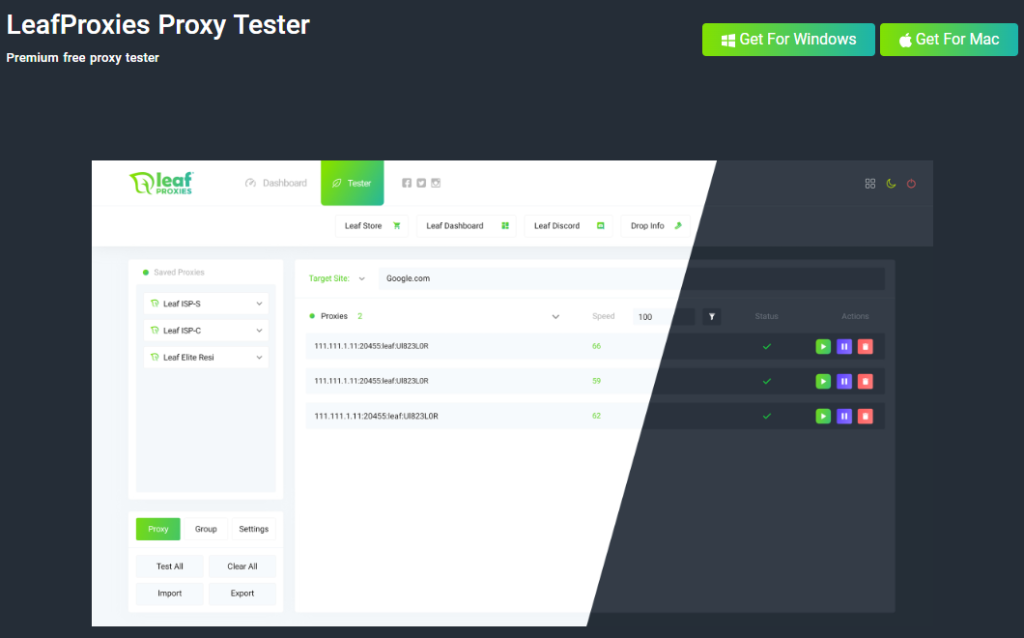Select the Group tab
This screenshot has height=638, width=1024.
click(x=206, y=529)
